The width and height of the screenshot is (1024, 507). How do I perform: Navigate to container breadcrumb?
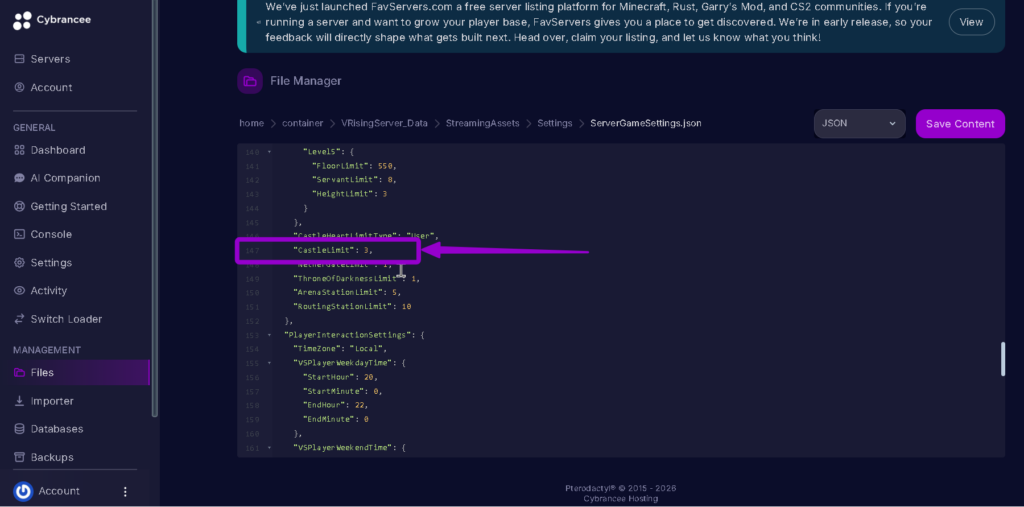(x=302, y=123)
